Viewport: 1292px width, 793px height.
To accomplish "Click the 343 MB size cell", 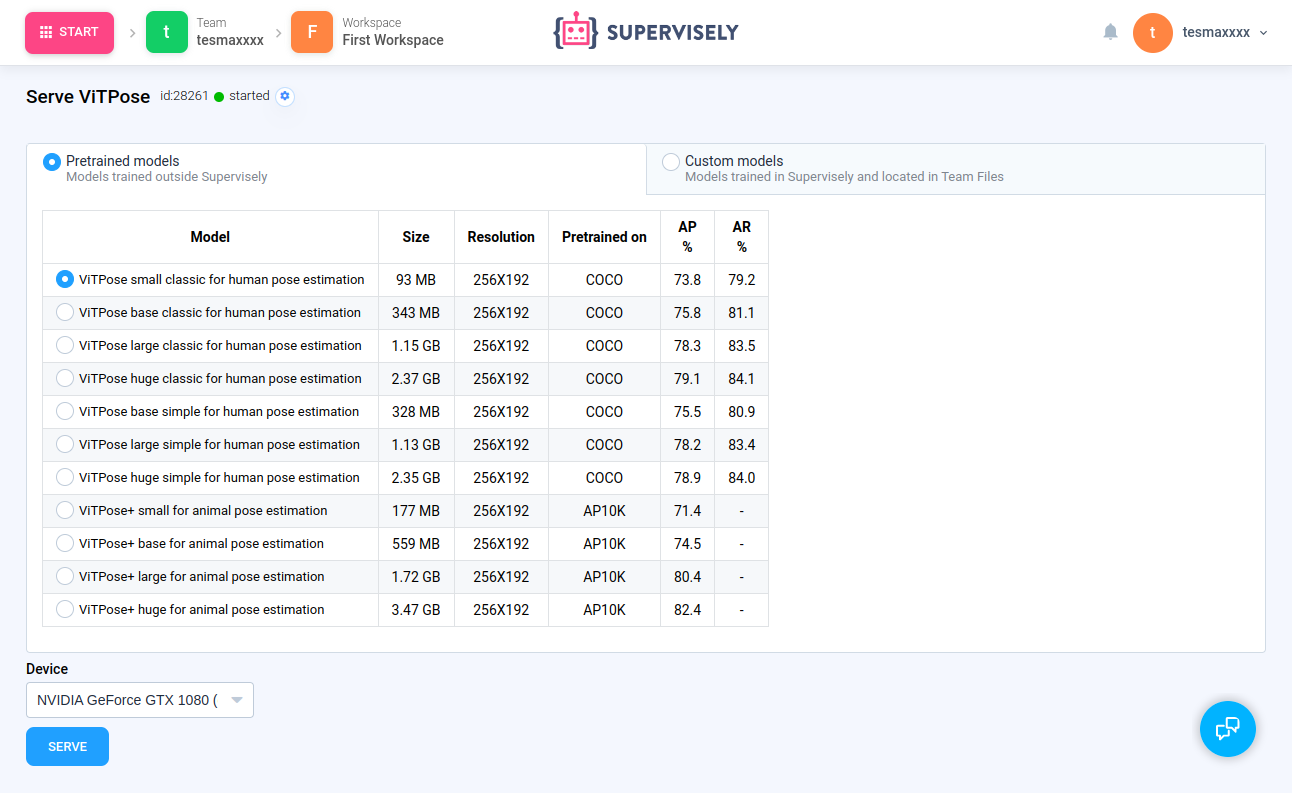I will [416, 313].
